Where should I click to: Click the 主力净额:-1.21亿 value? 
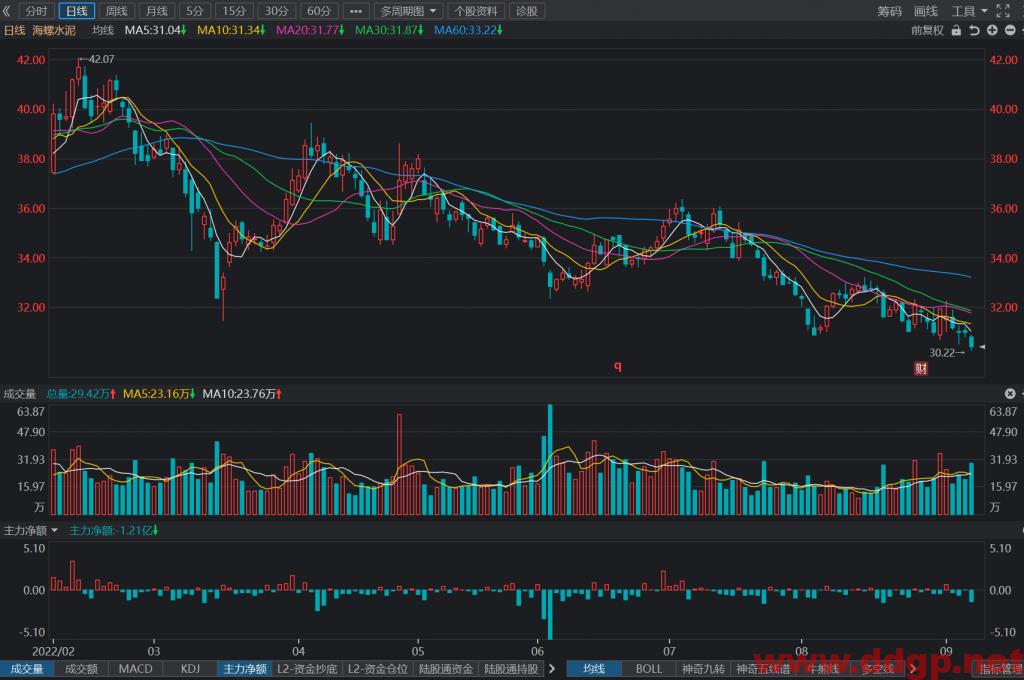[x=114, y=530]
